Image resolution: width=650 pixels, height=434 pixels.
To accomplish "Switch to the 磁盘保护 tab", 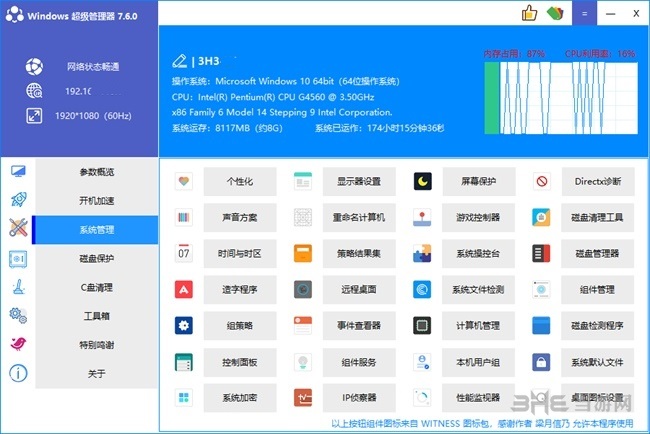I will click(x=97, y=258).
